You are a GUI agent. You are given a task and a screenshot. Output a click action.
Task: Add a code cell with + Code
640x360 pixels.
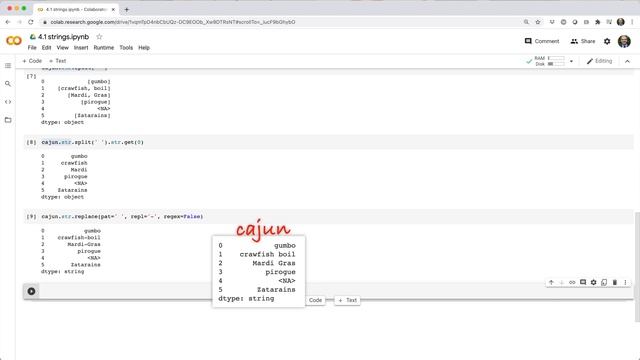coord(32,61)
